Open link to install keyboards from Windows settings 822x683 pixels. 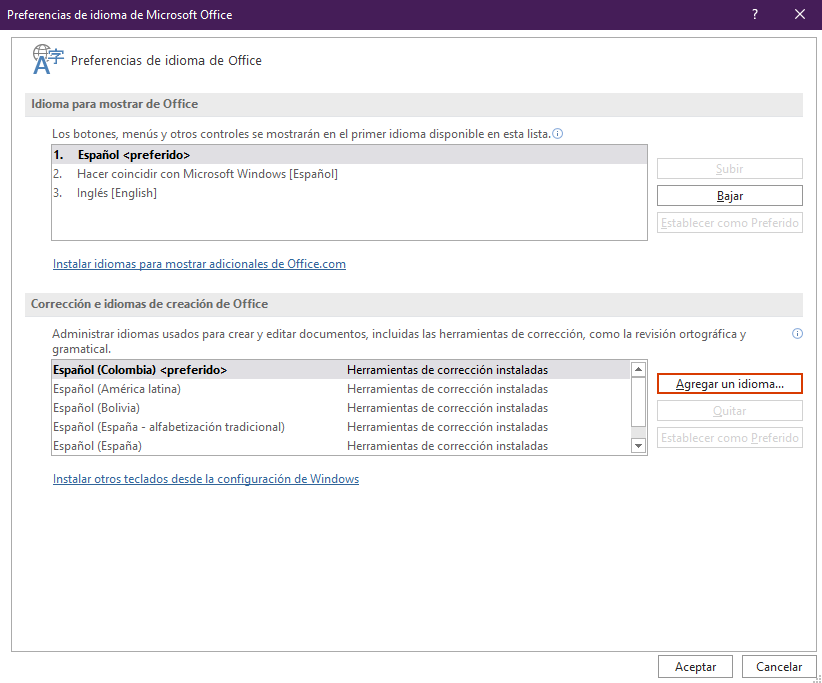point(206,479)
